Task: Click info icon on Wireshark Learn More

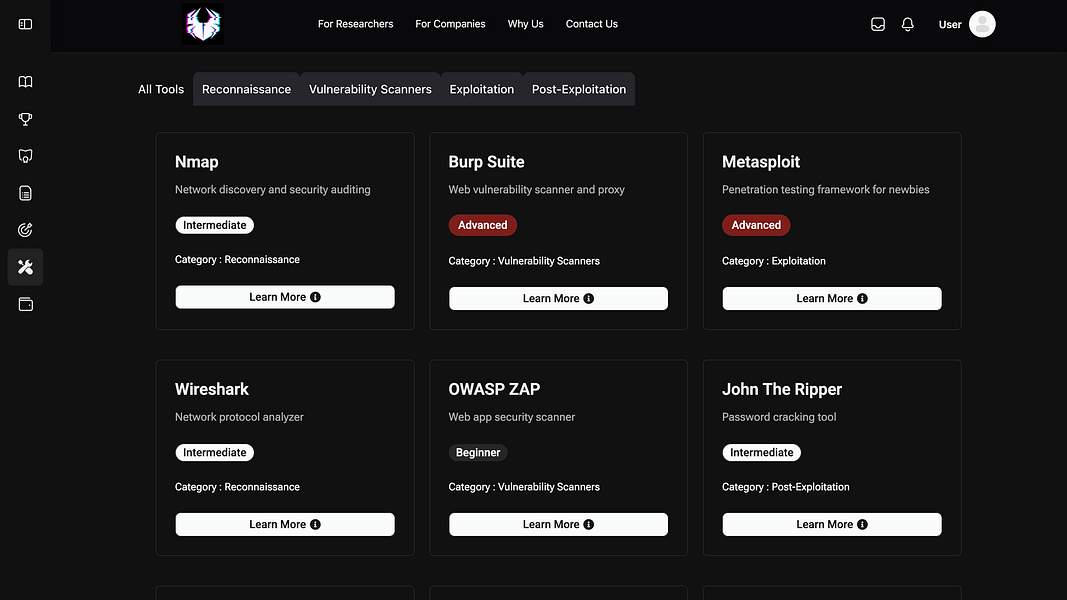Action: [315, 524]
